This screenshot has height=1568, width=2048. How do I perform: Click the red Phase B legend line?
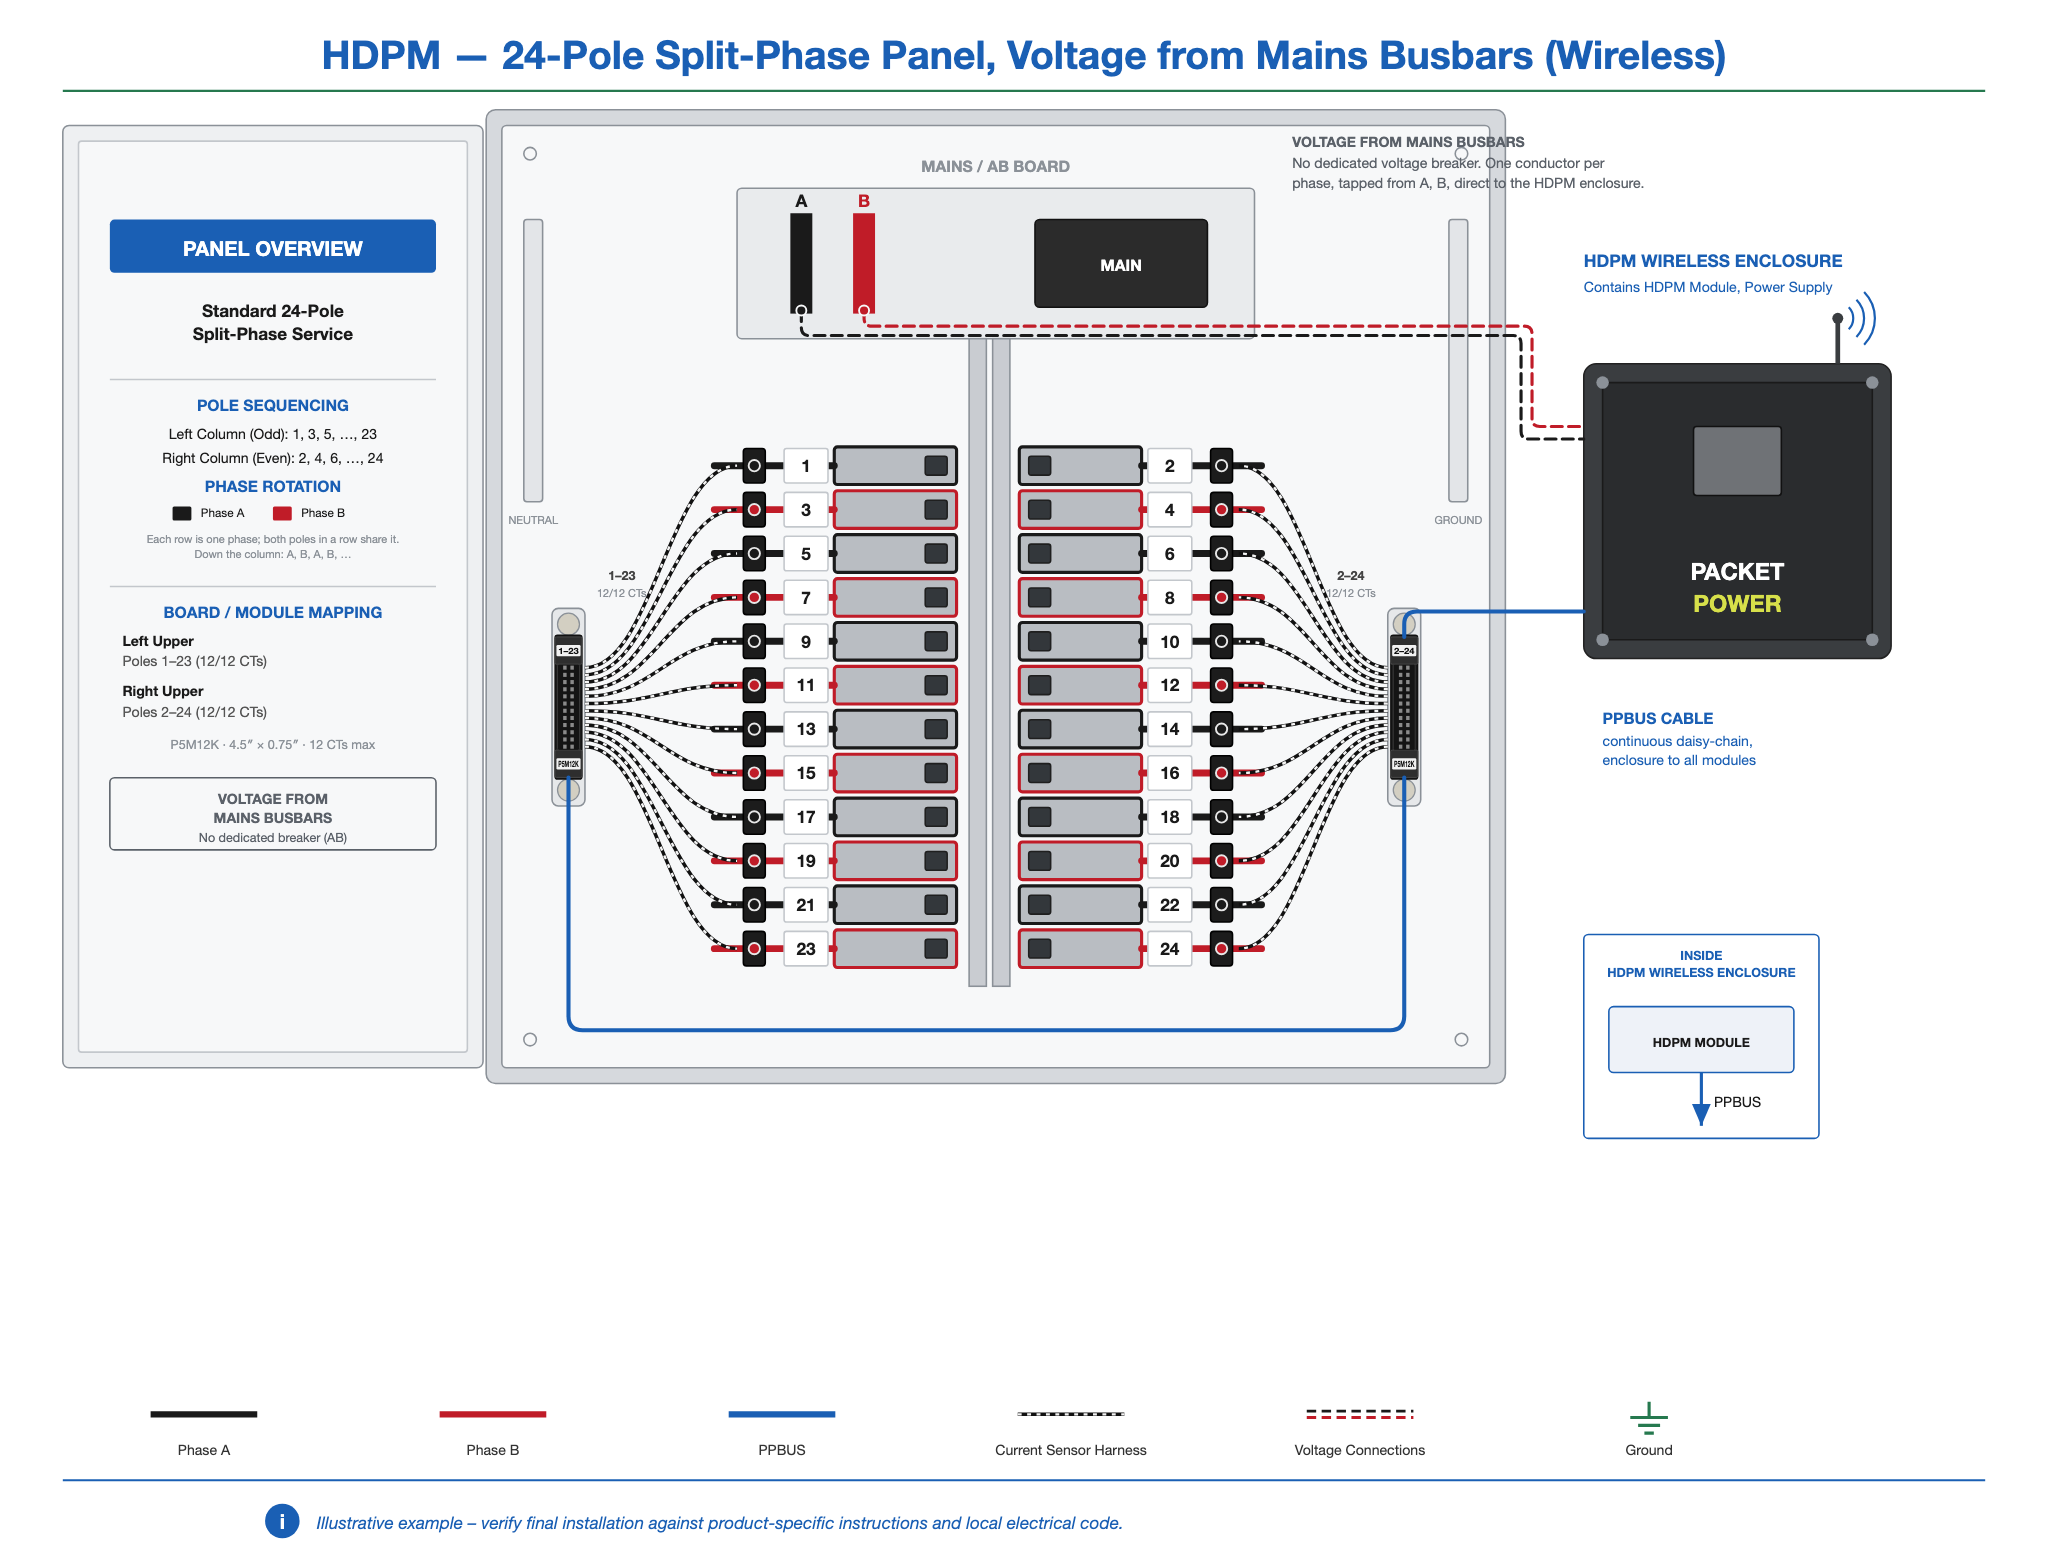tap(492, 1414)
